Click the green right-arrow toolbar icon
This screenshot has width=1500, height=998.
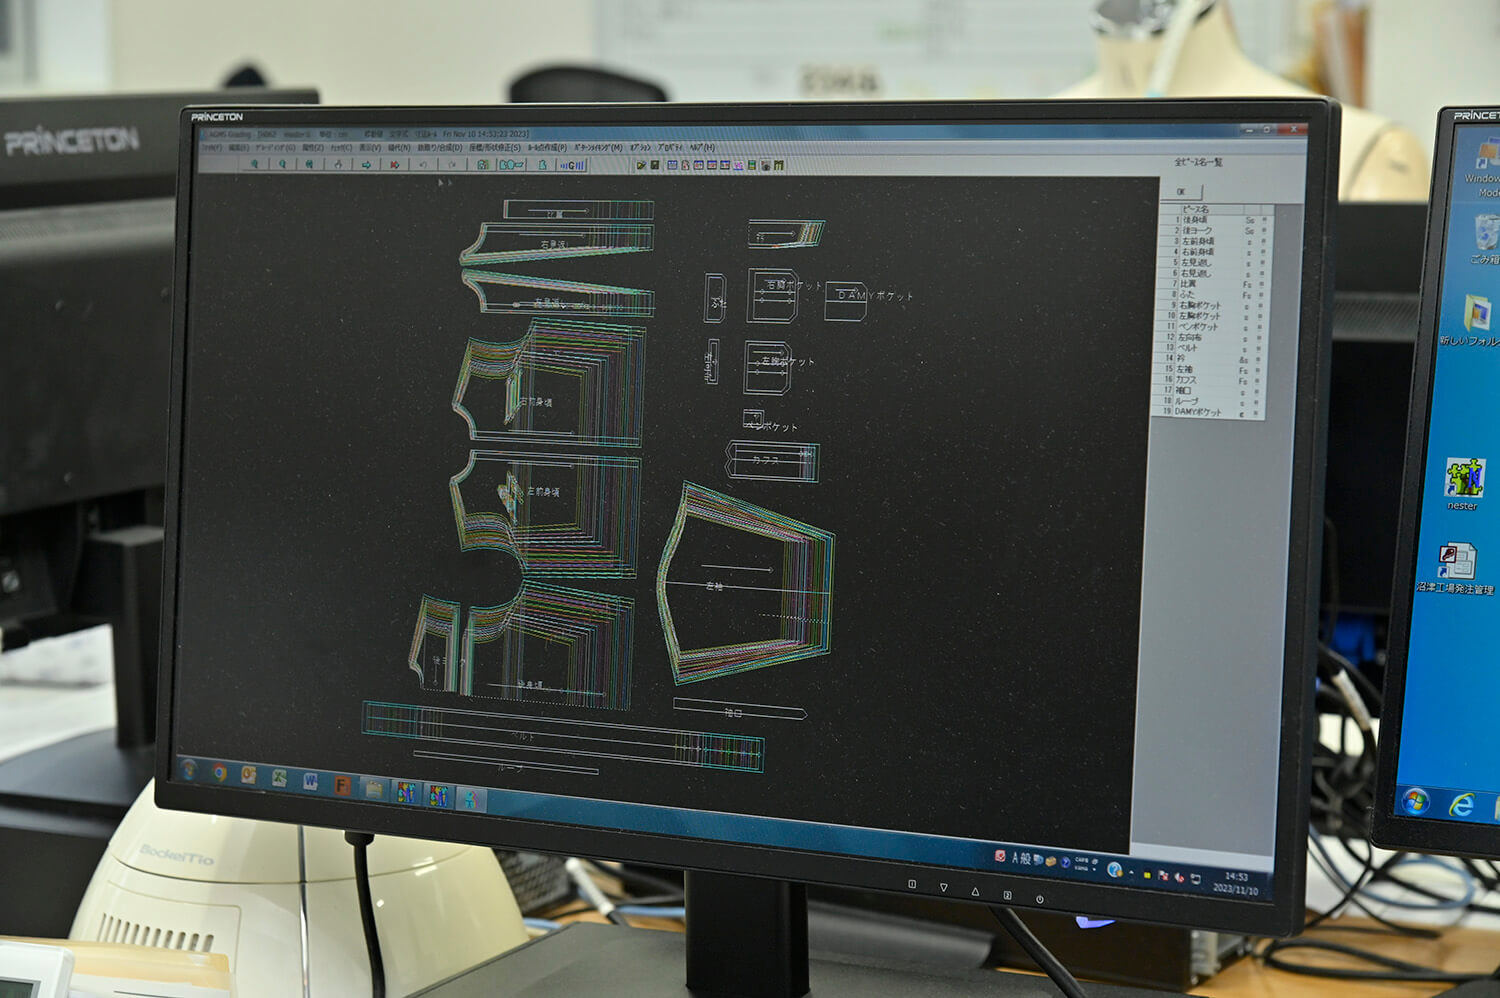click(366, 164)
